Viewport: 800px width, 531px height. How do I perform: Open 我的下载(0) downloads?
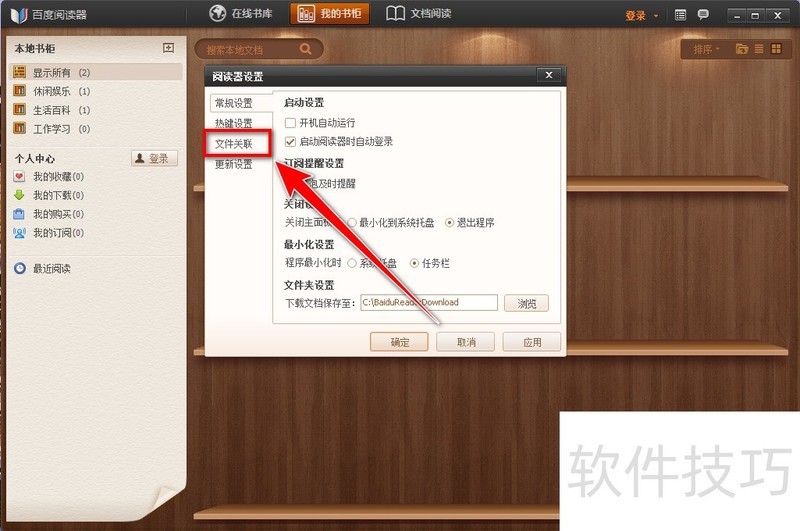[x=58, y=195]
